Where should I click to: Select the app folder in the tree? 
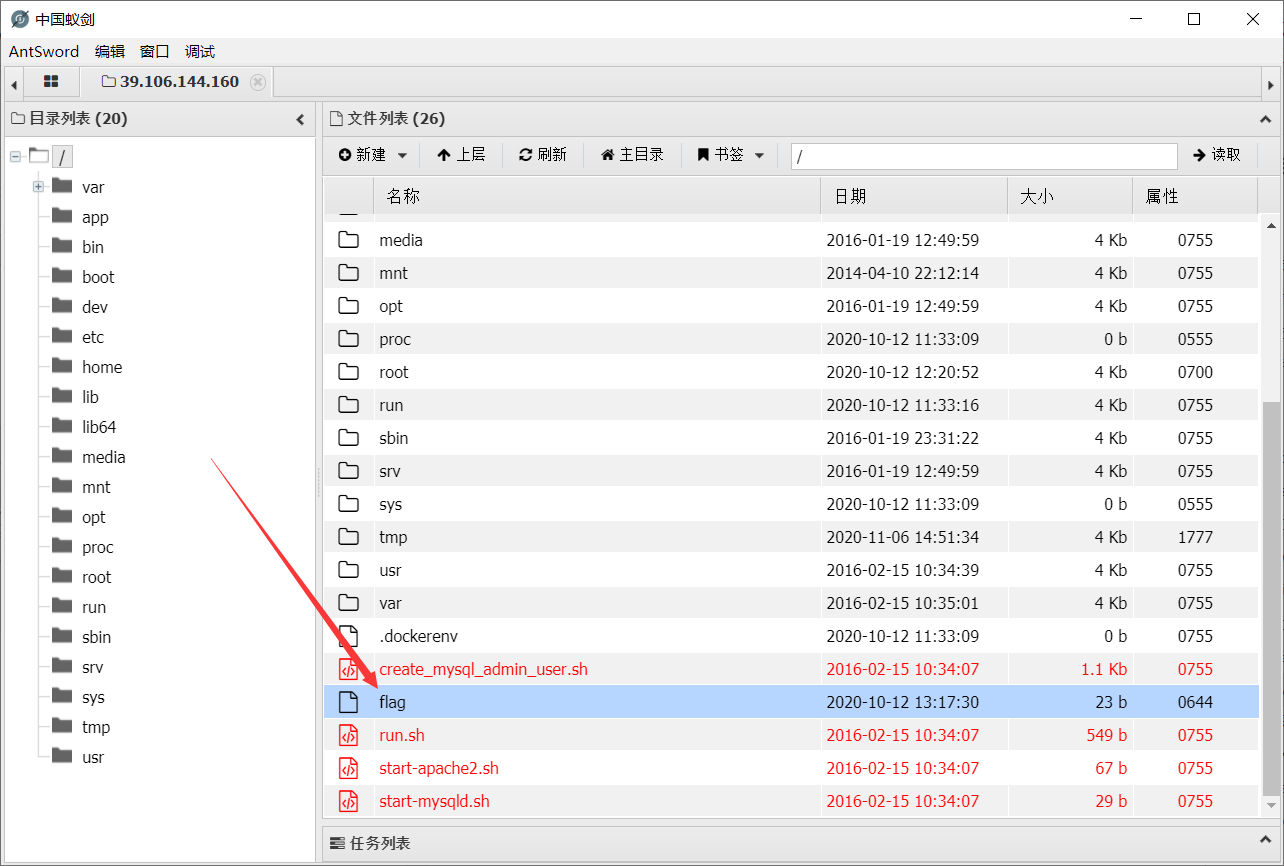coord(95,217)
